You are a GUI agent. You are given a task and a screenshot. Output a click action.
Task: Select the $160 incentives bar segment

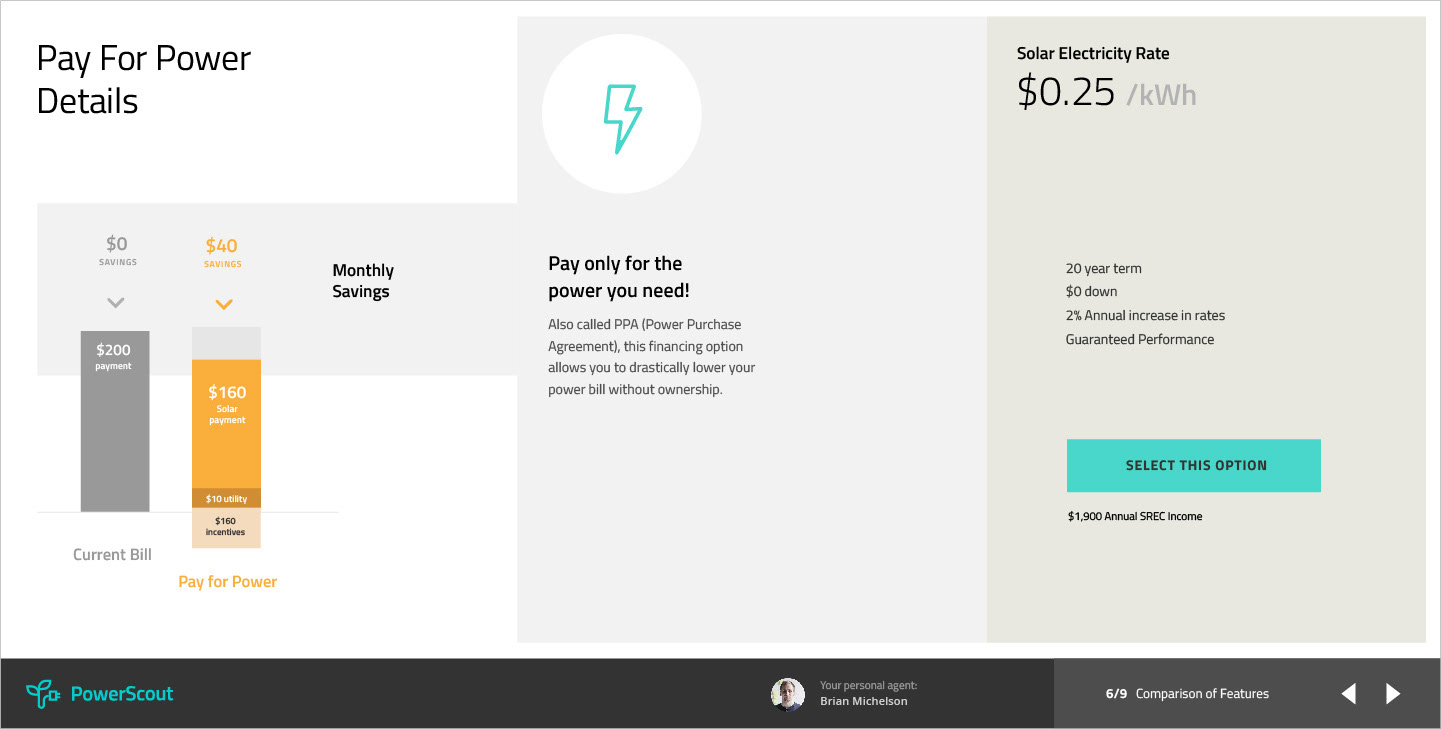(x=226, y=527)
